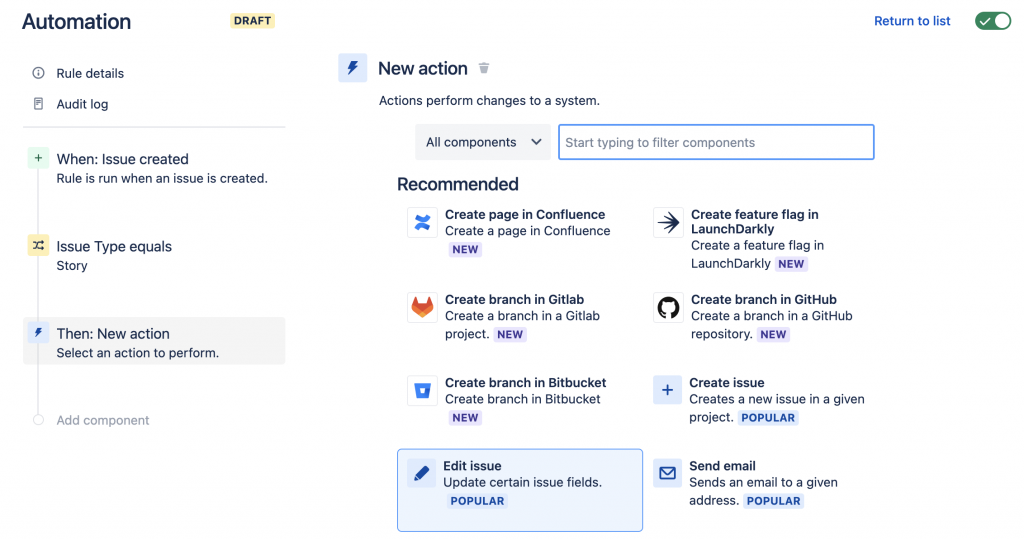Image resolution: width=1024 pixels, height=540 pixels.
Task: Open Rule details in sidebar
Action: (x=90, y=73)
